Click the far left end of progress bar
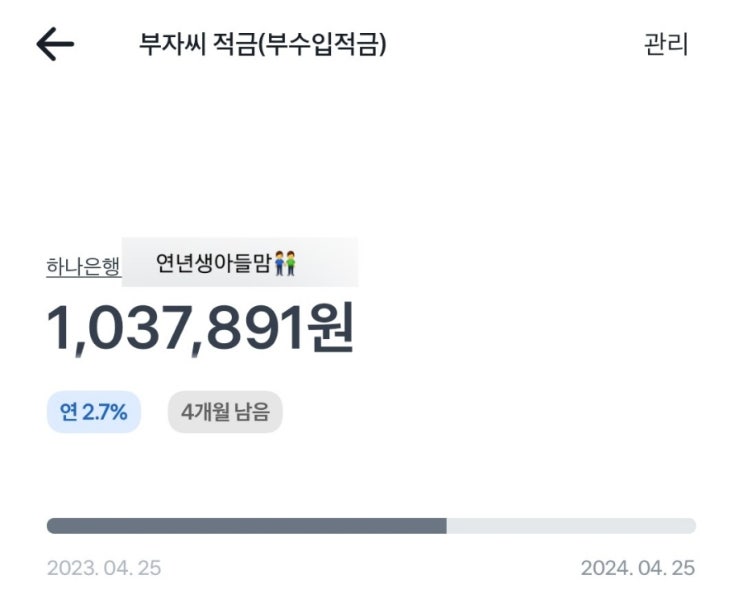The height and width of the screenshot is (608, 743). [x=52, y=526]
